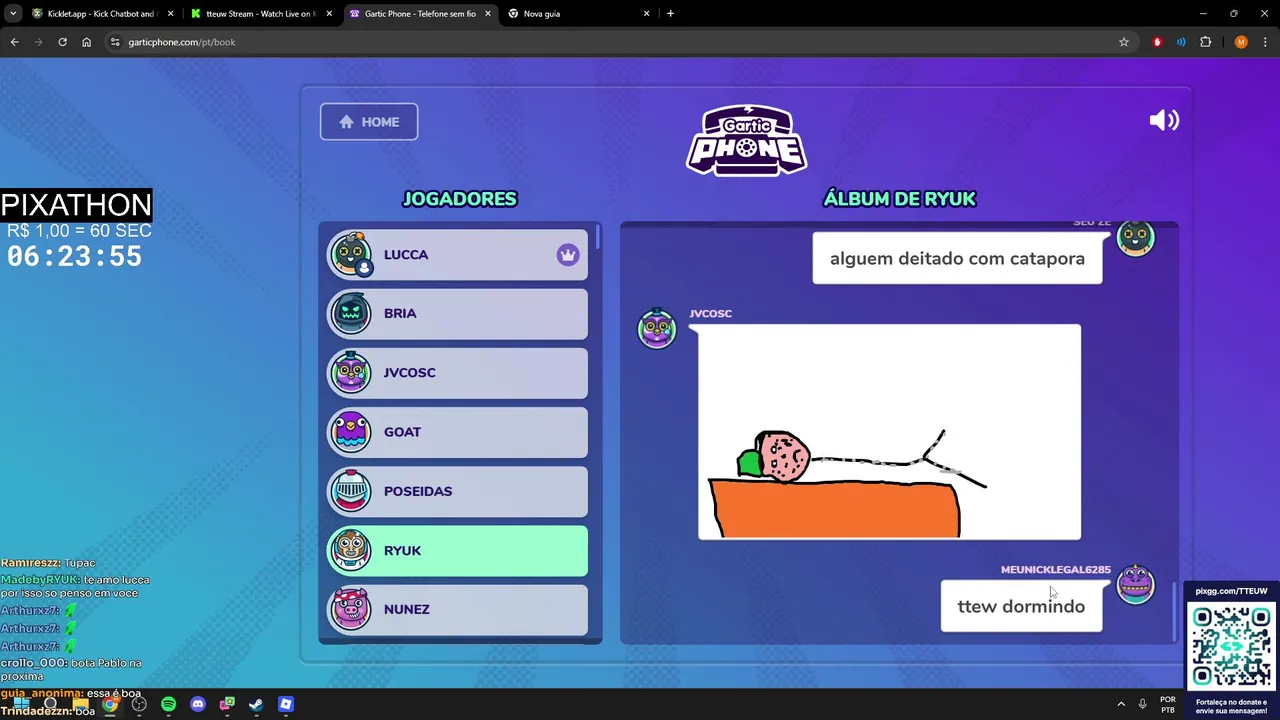This screenshot has width=1280, height=720.
Task: Click the ÁLBUM DE RYUK heading
Action: 899,199
